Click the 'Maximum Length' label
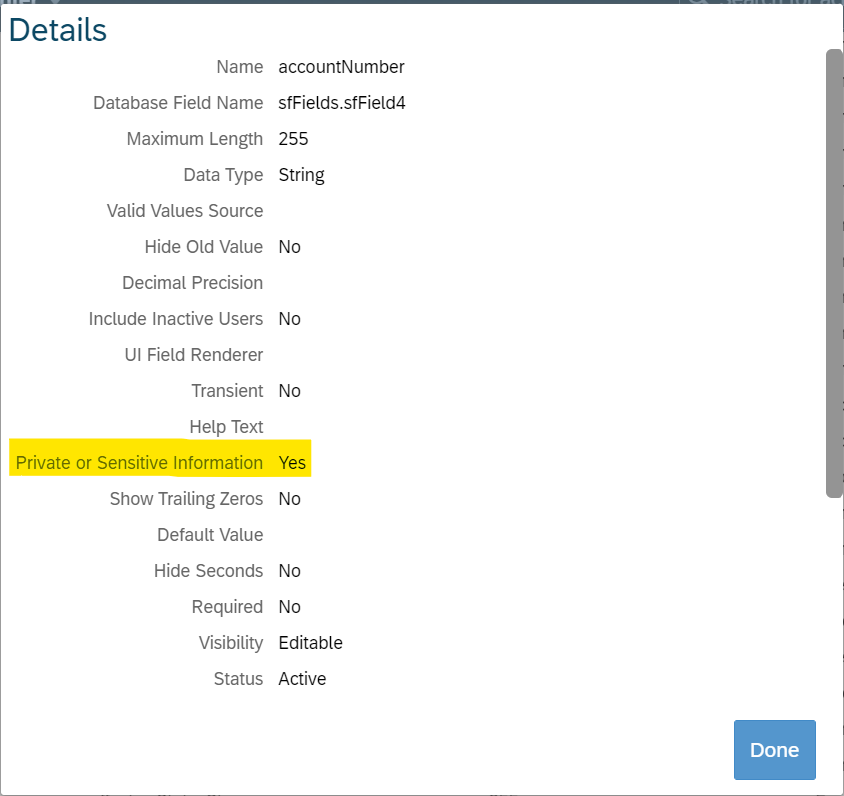 click(x=195, y=139)
